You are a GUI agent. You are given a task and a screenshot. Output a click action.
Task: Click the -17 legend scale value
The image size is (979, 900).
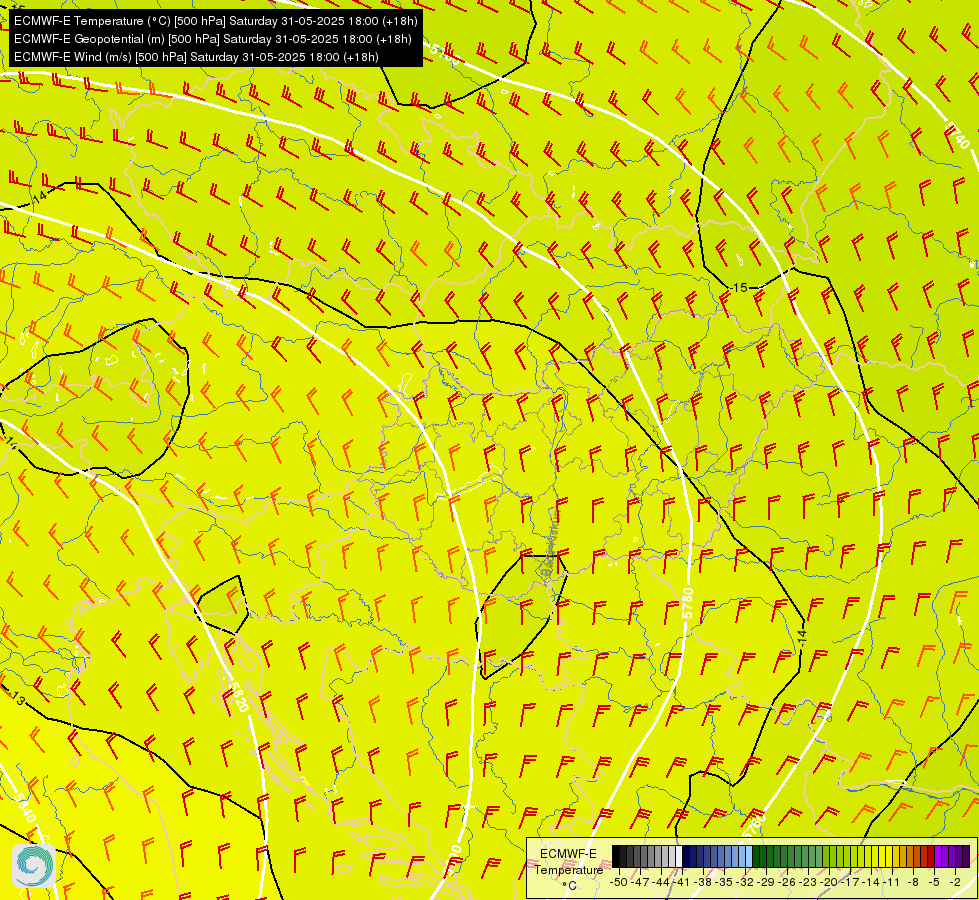tap(850, 883)
